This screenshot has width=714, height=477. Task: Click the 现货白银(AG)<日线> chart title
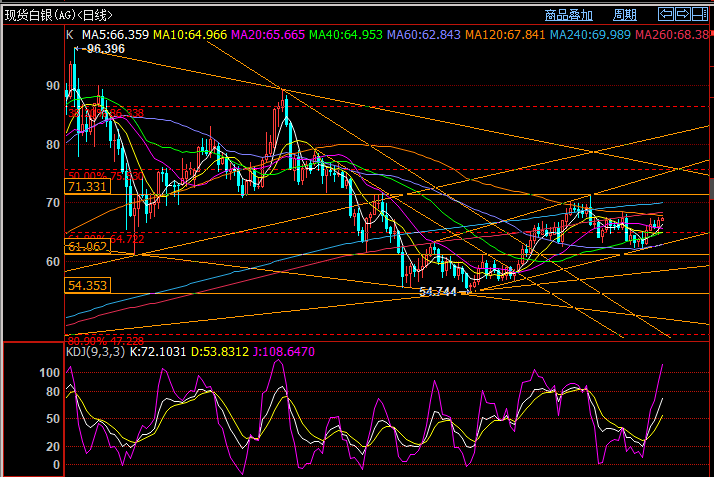(x=58, y=15)
